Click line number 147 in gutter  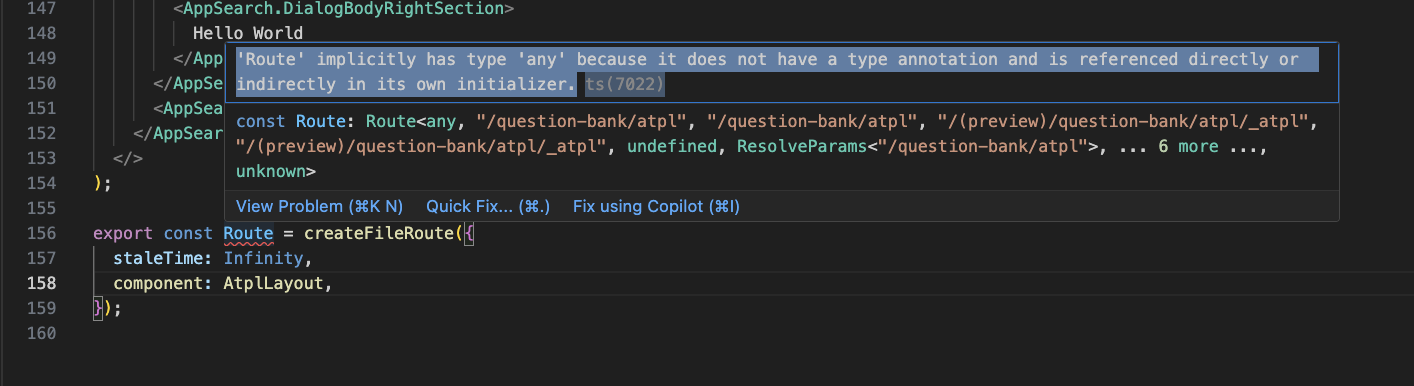point(41,8)
